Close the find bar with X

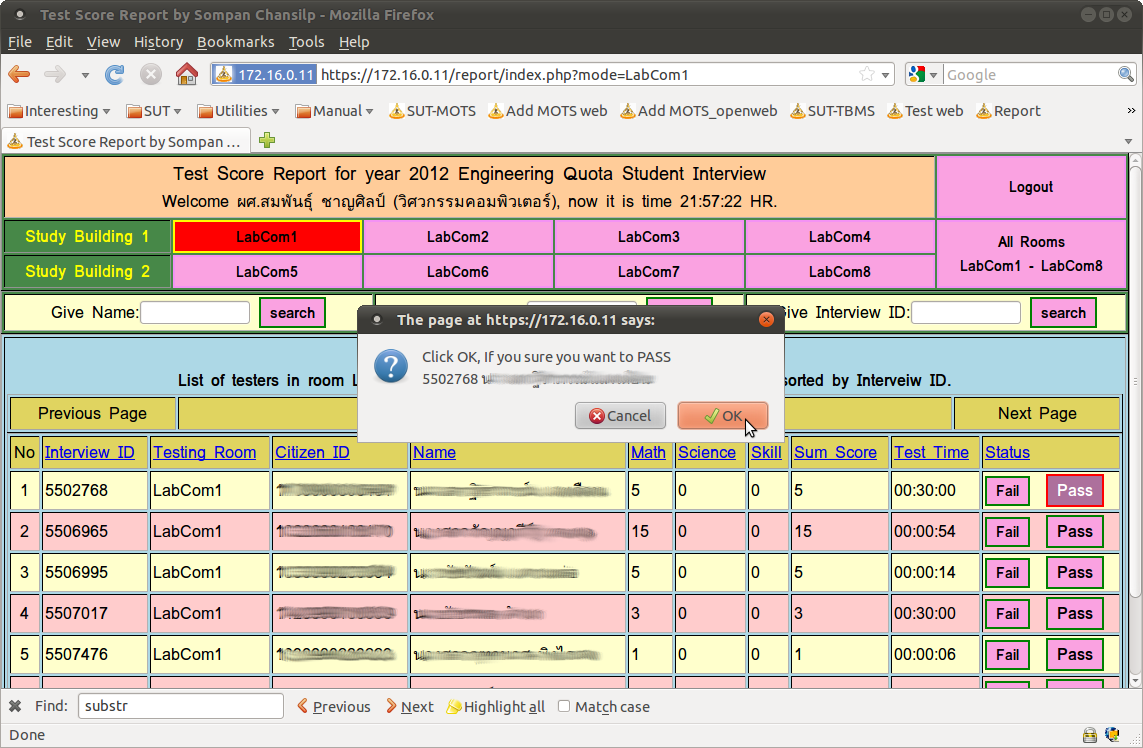[x=15, y=706]
